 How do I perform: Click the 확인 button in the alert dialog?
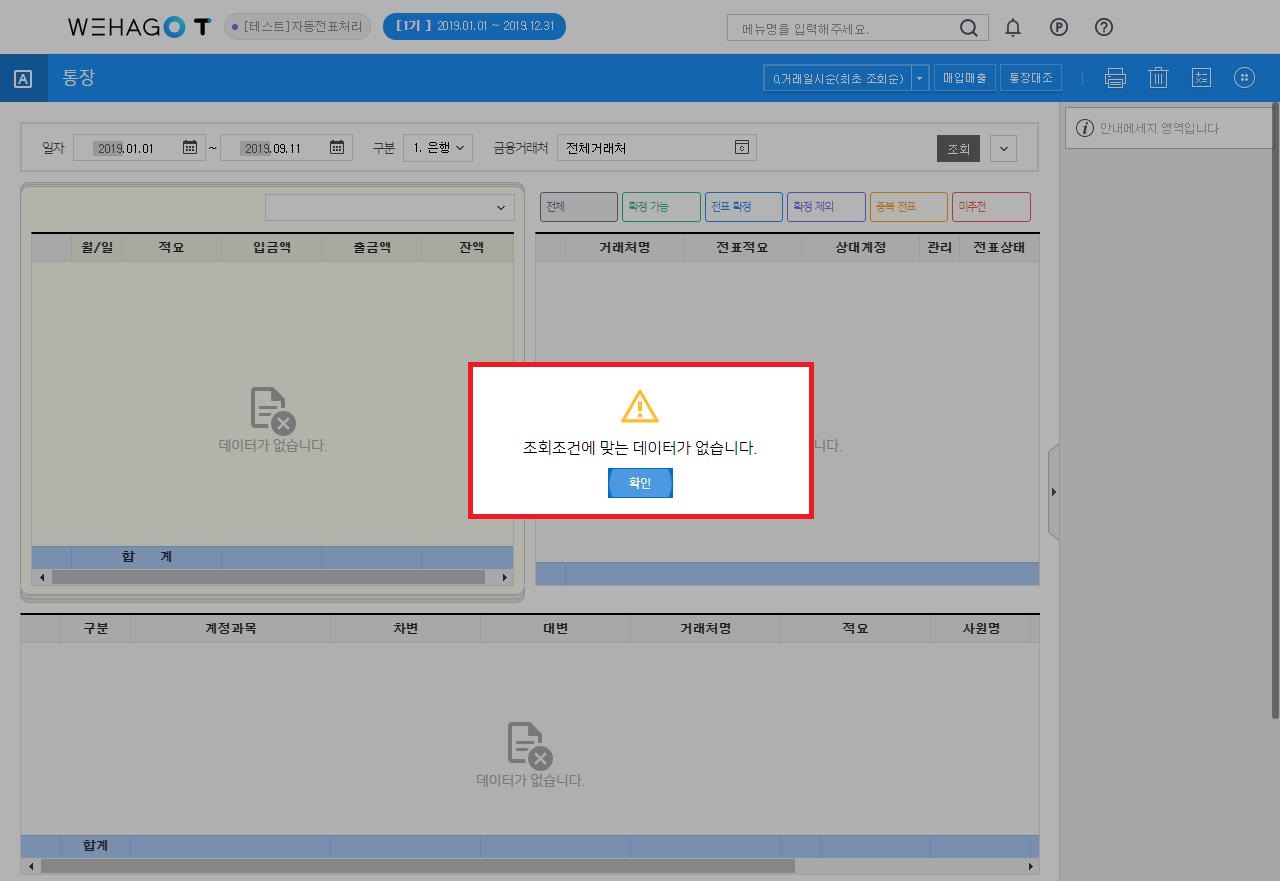pyautogui.click(x=640, y=483)
